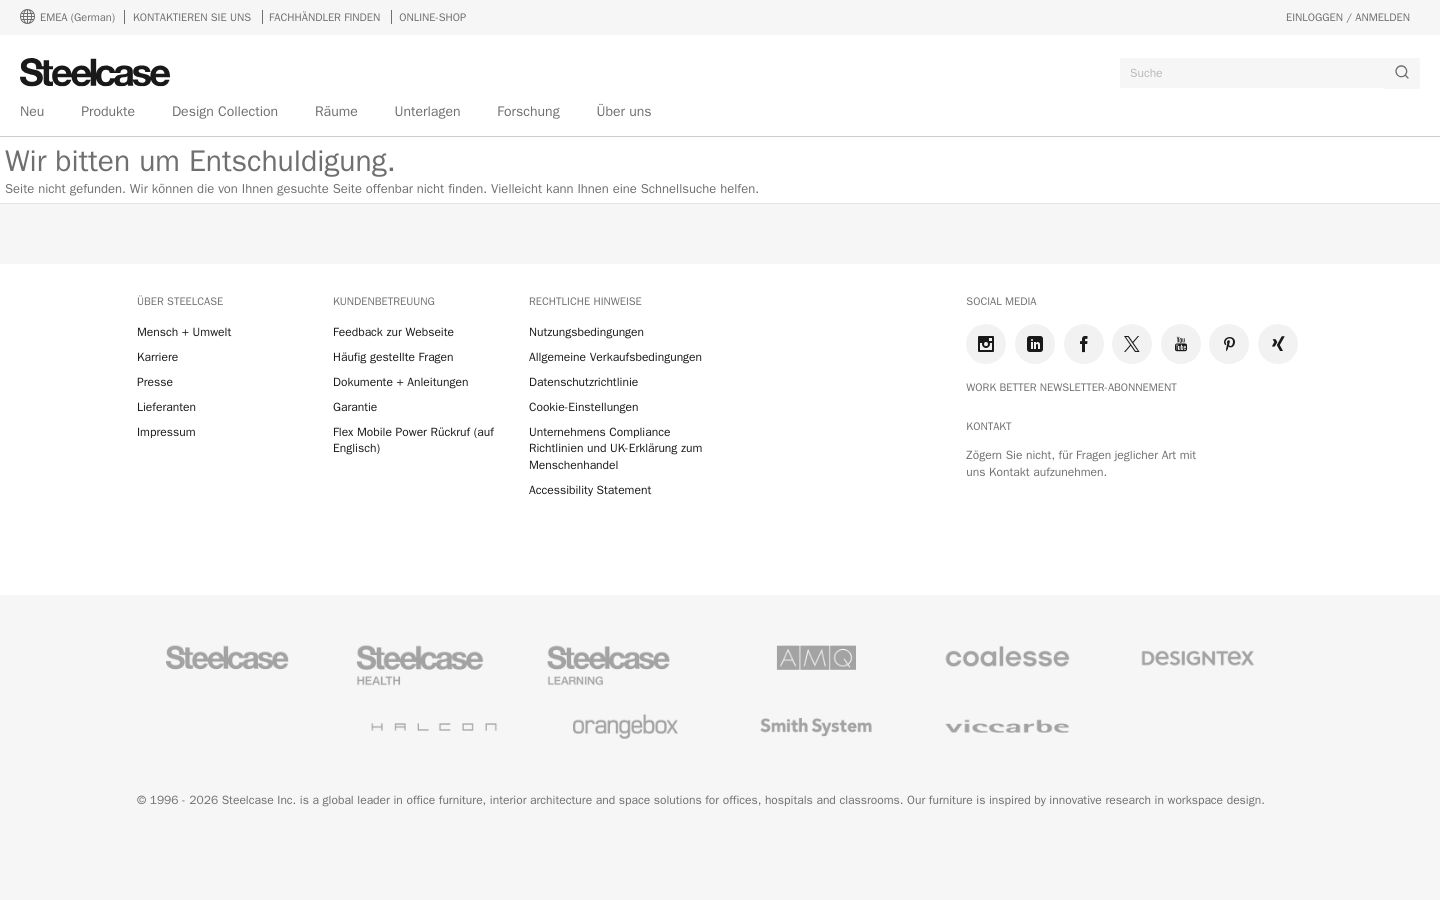This screenshot has height=900, width=1440.
Task: Open Presse footer link
Action: pyautogui.click(x=155, y=382)
